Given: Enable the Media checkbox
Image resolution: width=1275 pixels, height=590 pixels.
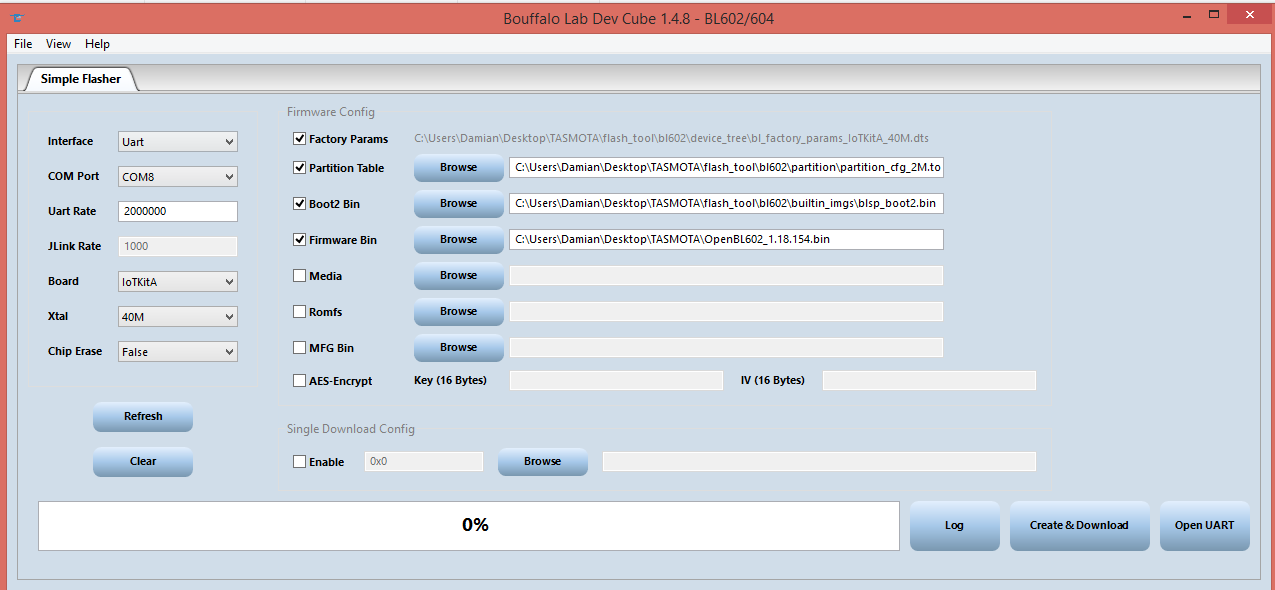Looking at the screenshot, I should pyautogui.click(x=299, y=276).
